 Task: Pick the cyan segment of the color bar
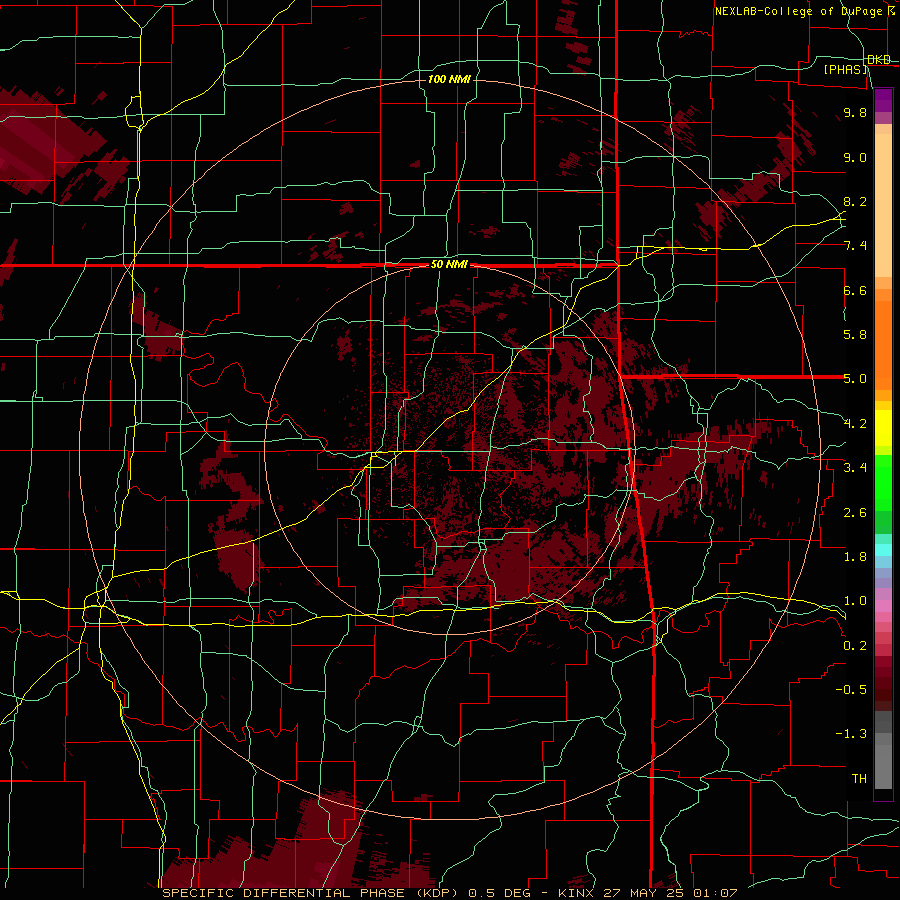click(883, 550)
